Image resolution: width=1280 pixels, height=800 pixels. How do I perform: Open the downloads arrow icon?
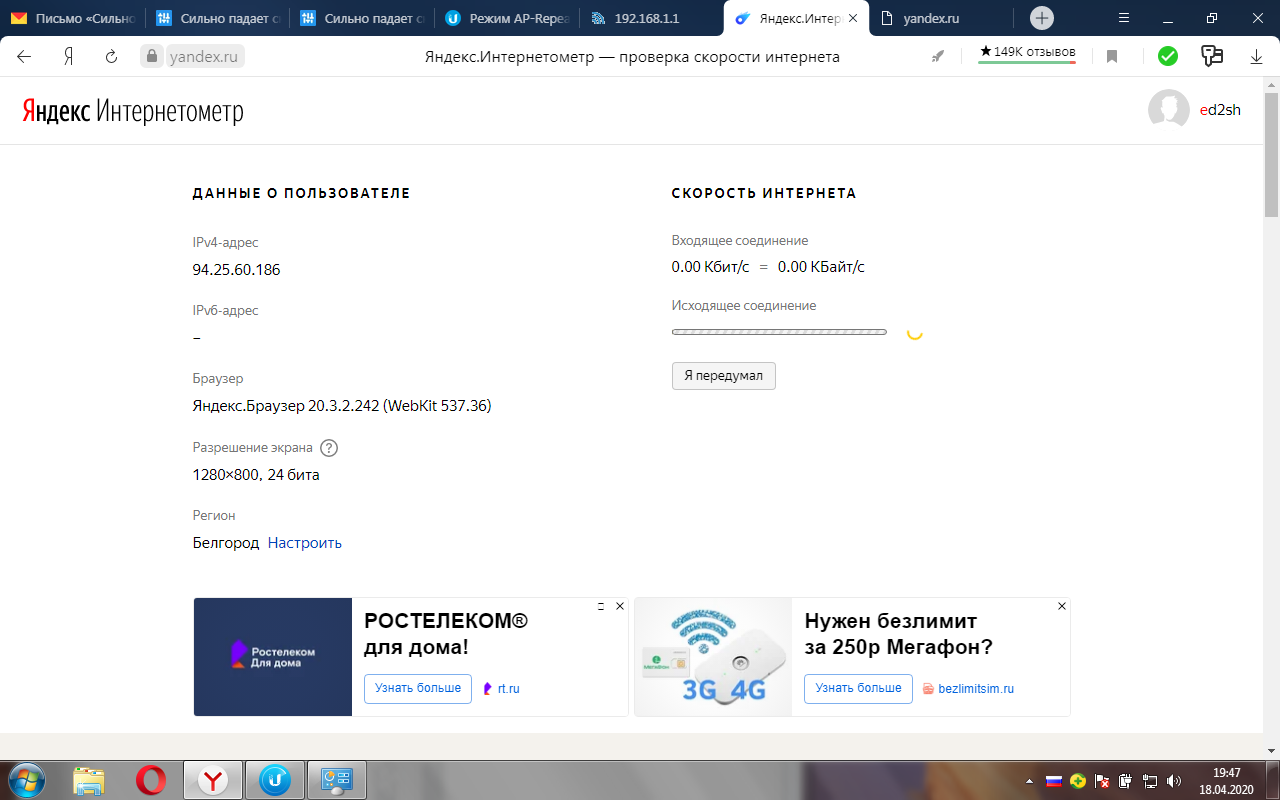[1257, 57]
